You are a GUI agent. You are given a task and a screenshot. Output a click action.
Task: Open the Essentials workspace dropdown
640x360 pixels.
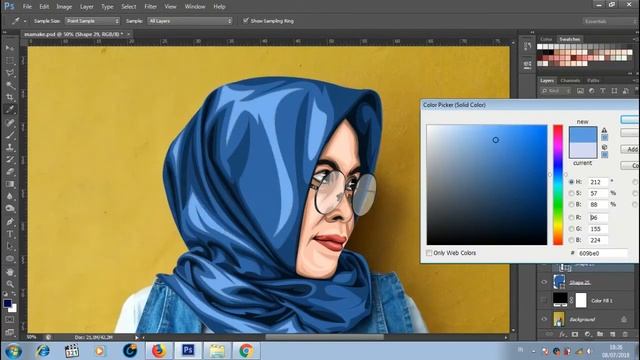[x=610, y=21]
